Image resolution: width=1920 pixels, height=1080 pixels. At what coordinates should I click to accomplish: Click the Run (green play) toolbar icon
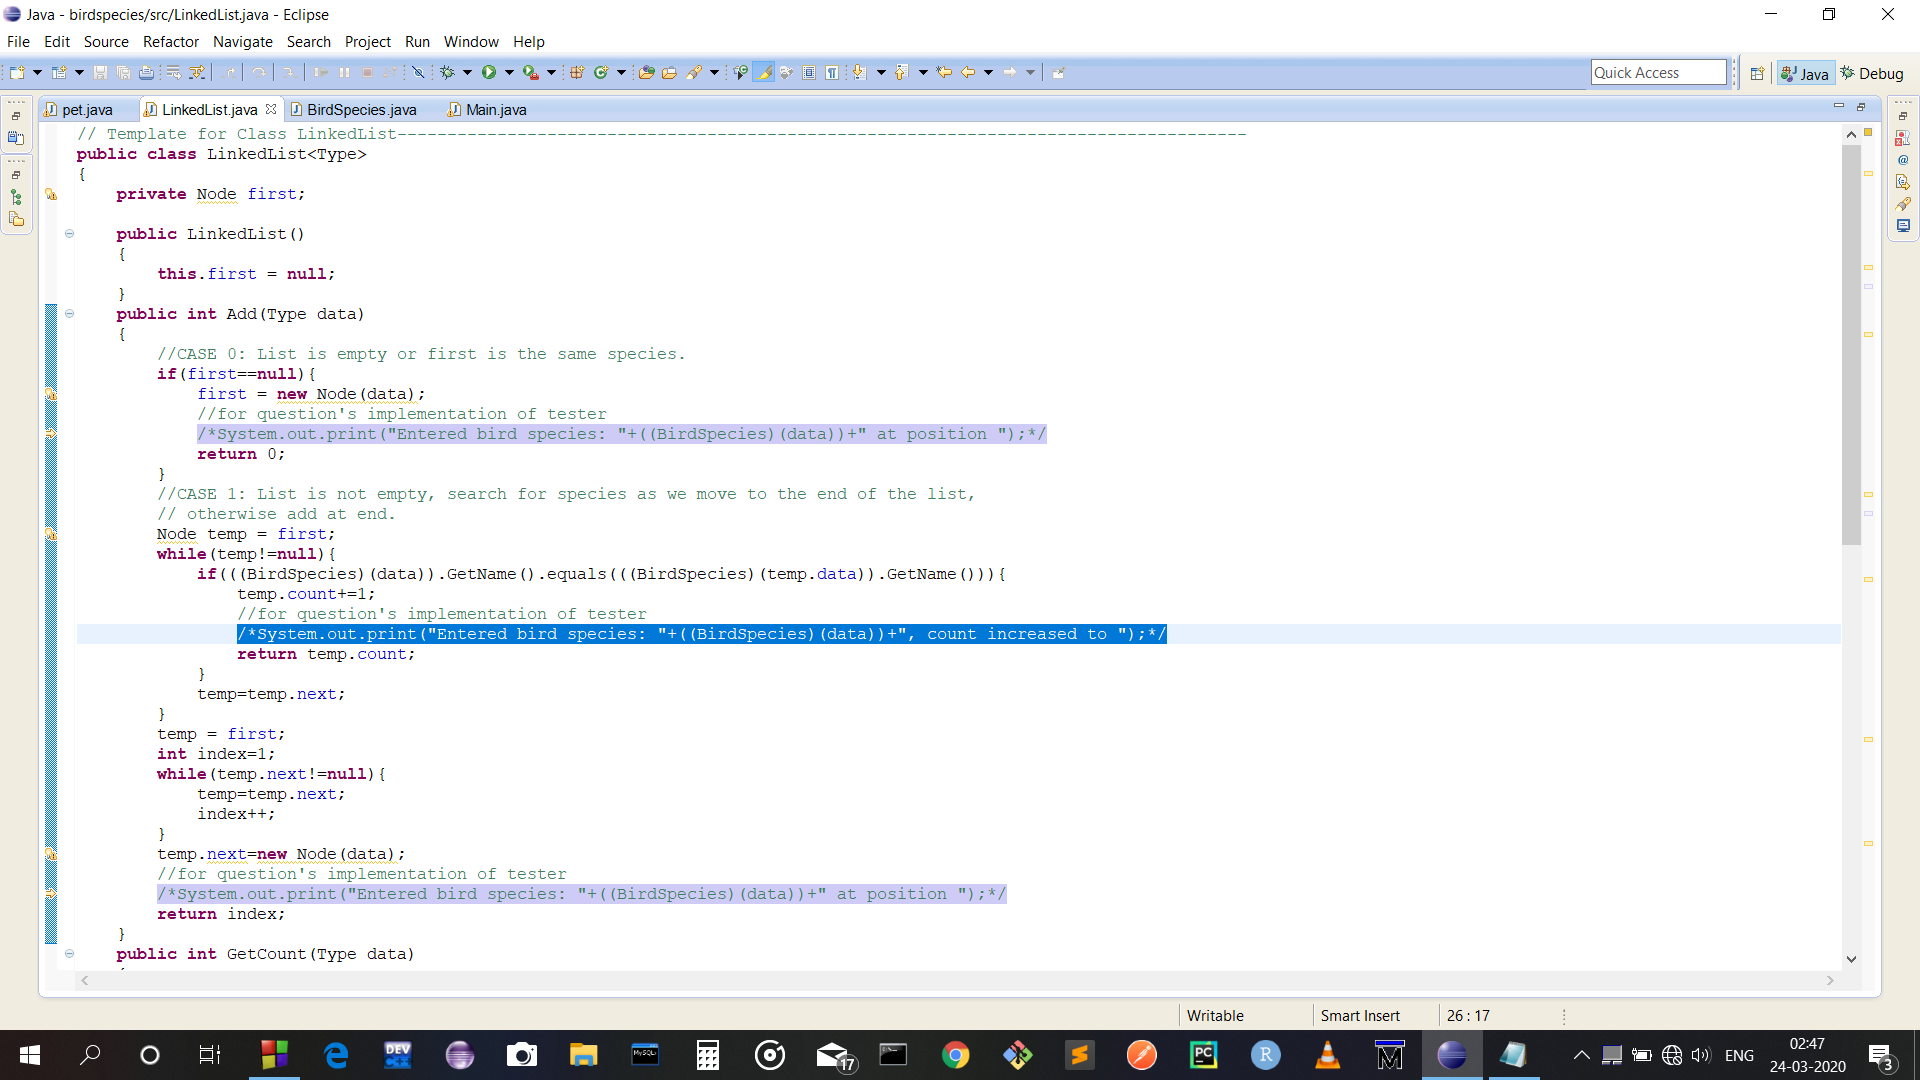pyautogui.click(x=489, y=72)
